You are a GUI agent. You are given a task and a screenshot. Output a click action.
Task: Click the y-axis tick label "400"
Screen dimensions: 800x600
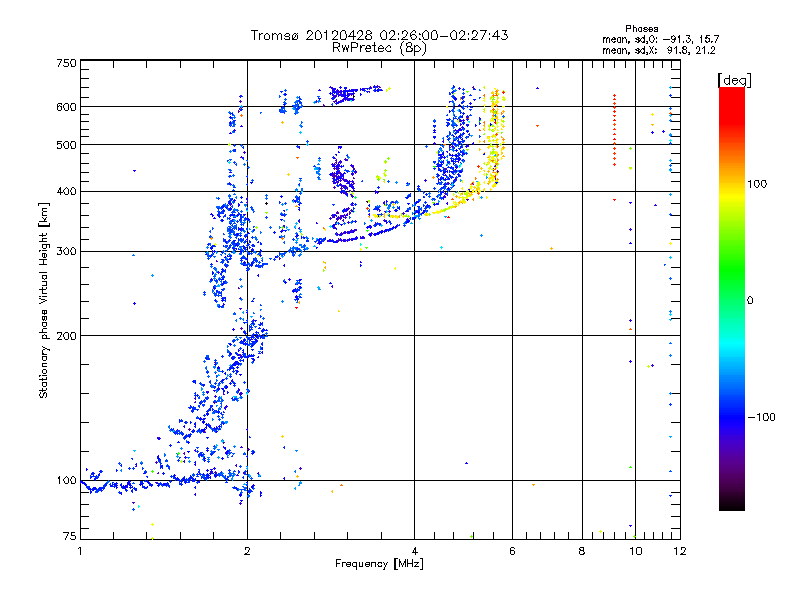(x=66, y=192)
